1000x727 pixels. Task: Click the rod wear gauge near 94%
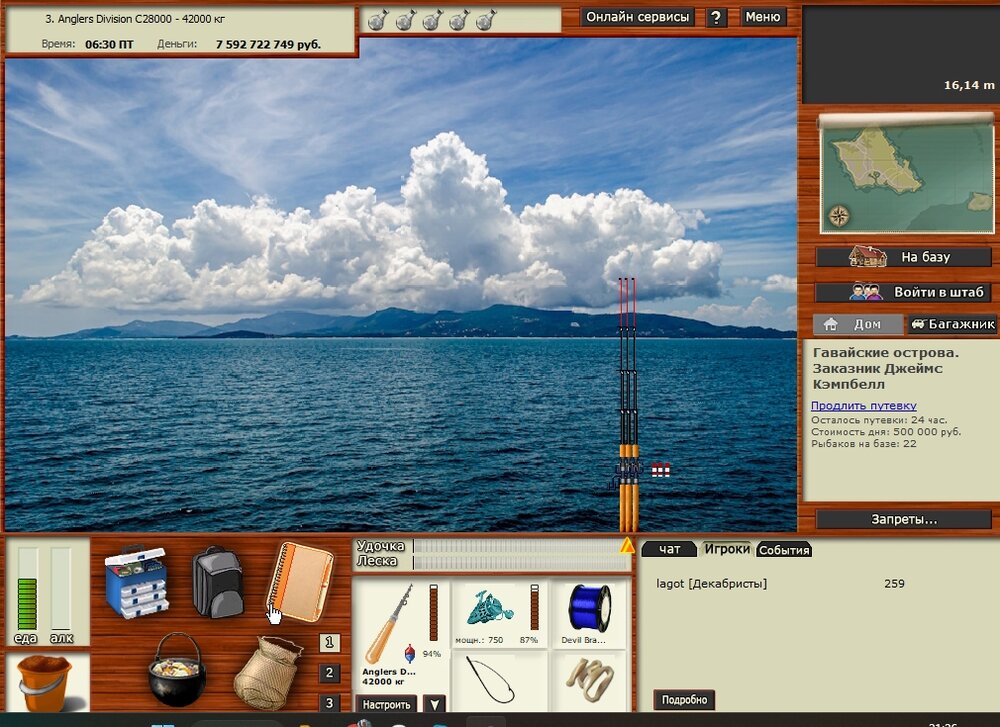(434, 612)
